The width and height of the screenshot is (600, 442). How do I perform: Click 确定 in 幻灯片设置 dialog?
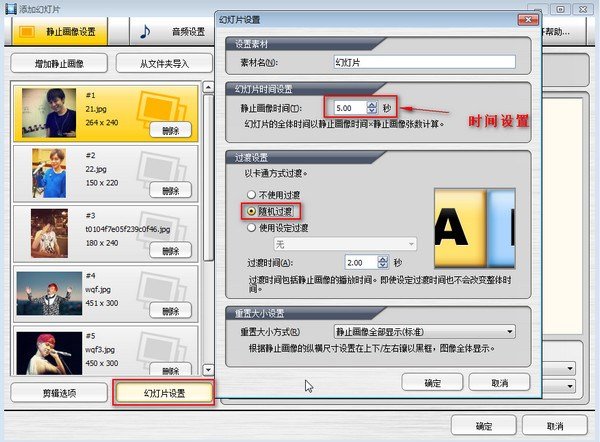click(x=432, y=382)
